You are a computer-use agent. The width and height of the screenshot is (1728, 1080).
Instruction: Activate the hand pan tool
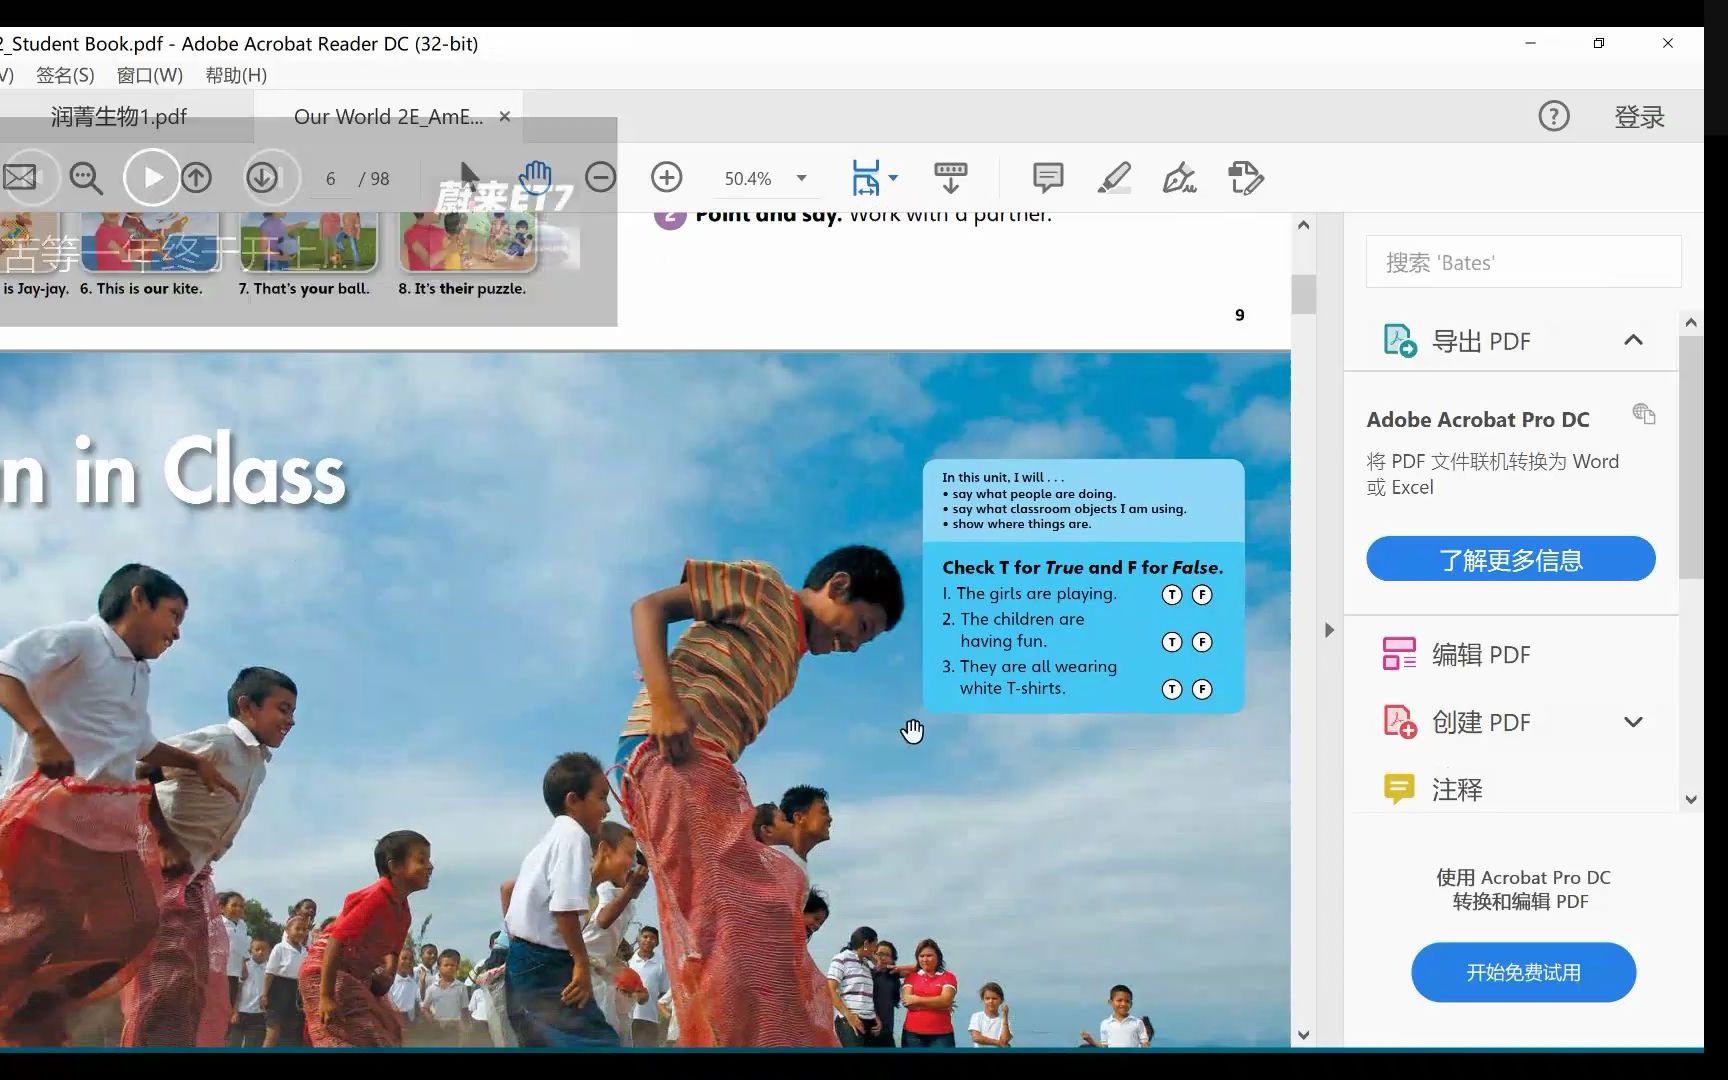tap(535, 178)
